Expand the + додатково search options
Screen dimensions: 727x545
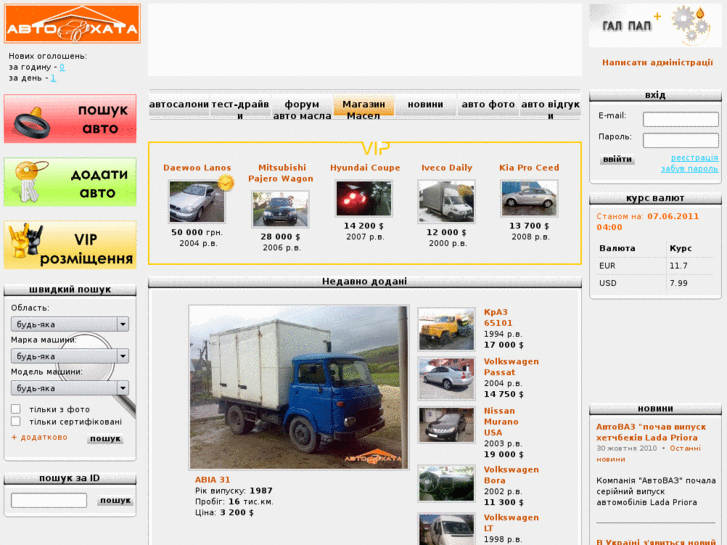39,437
